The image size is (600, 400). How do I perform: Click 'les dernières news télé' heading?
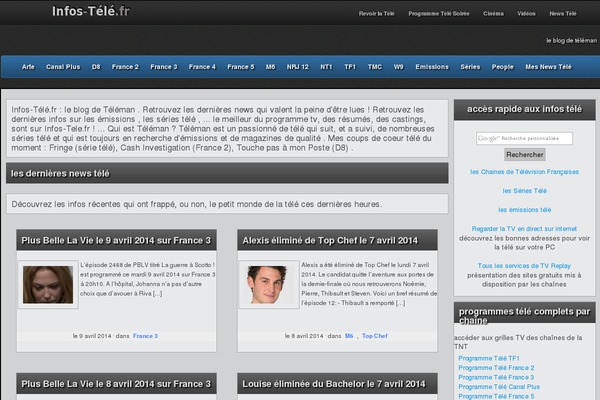[x=60, y=173]
